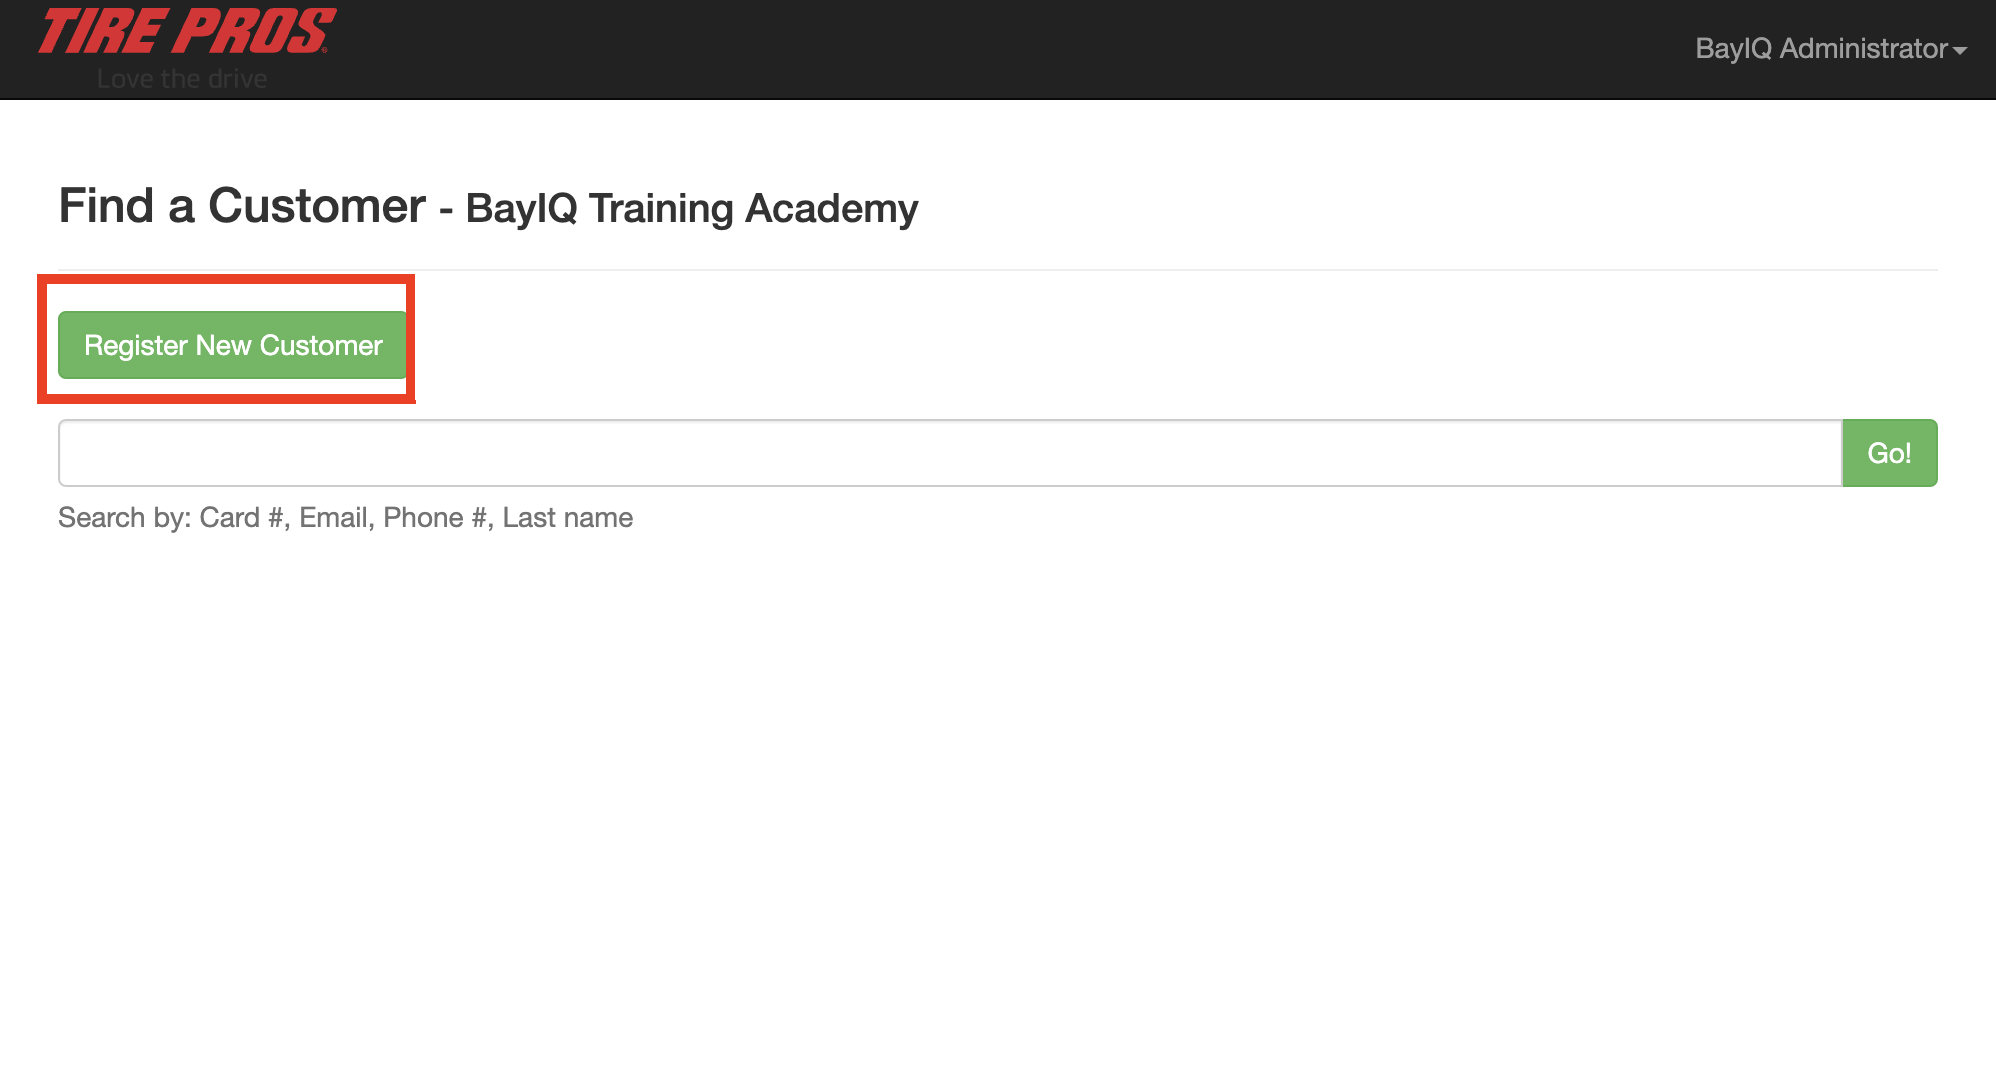Click the red highlight border around Register button

click(226, 279)
